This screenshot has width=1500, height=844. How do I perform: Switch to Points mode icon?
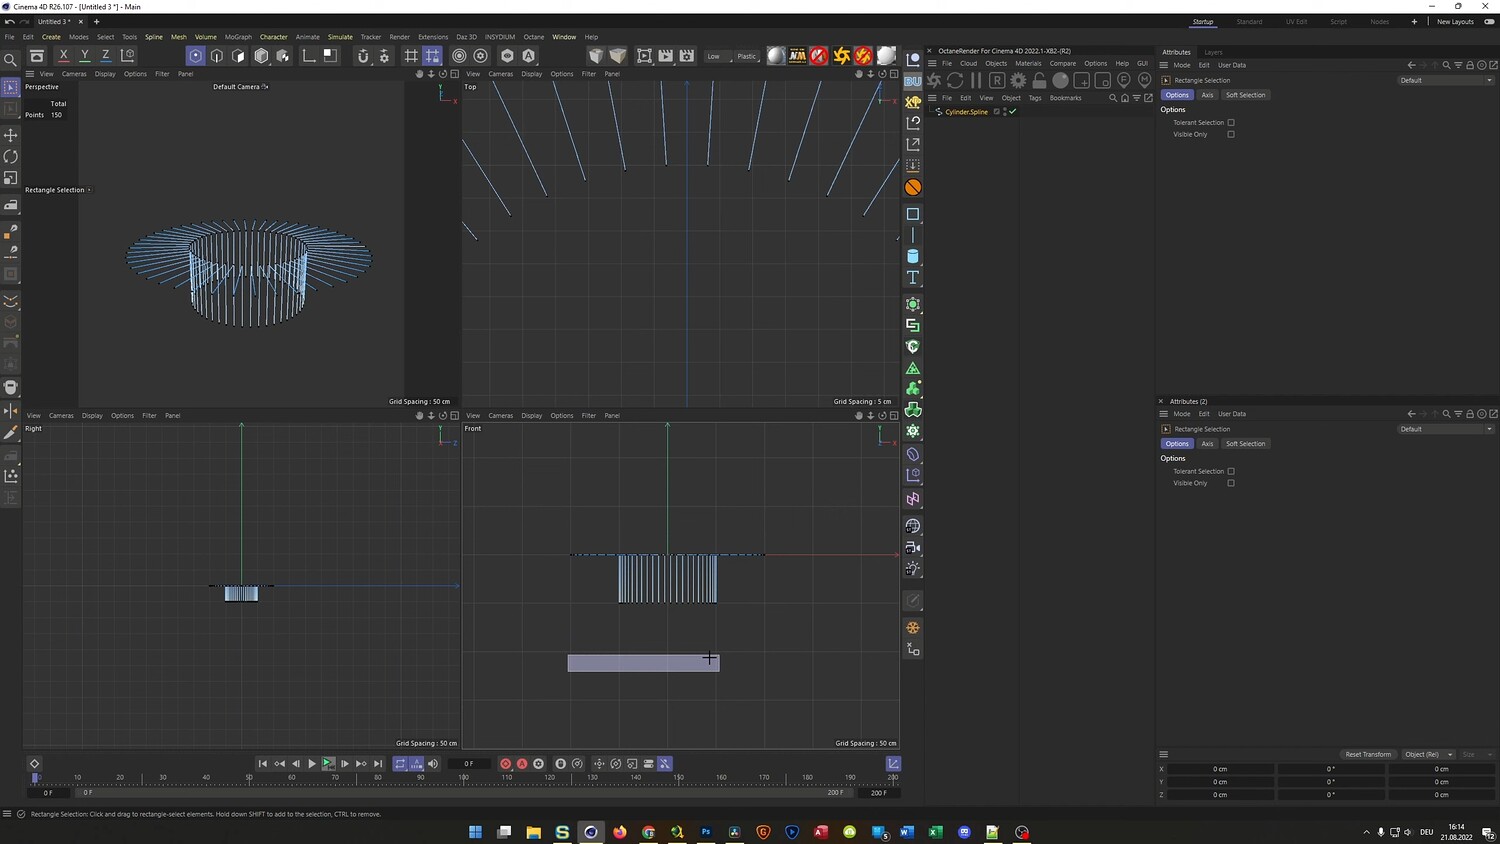pyautogui.click(x=195, y=56)
